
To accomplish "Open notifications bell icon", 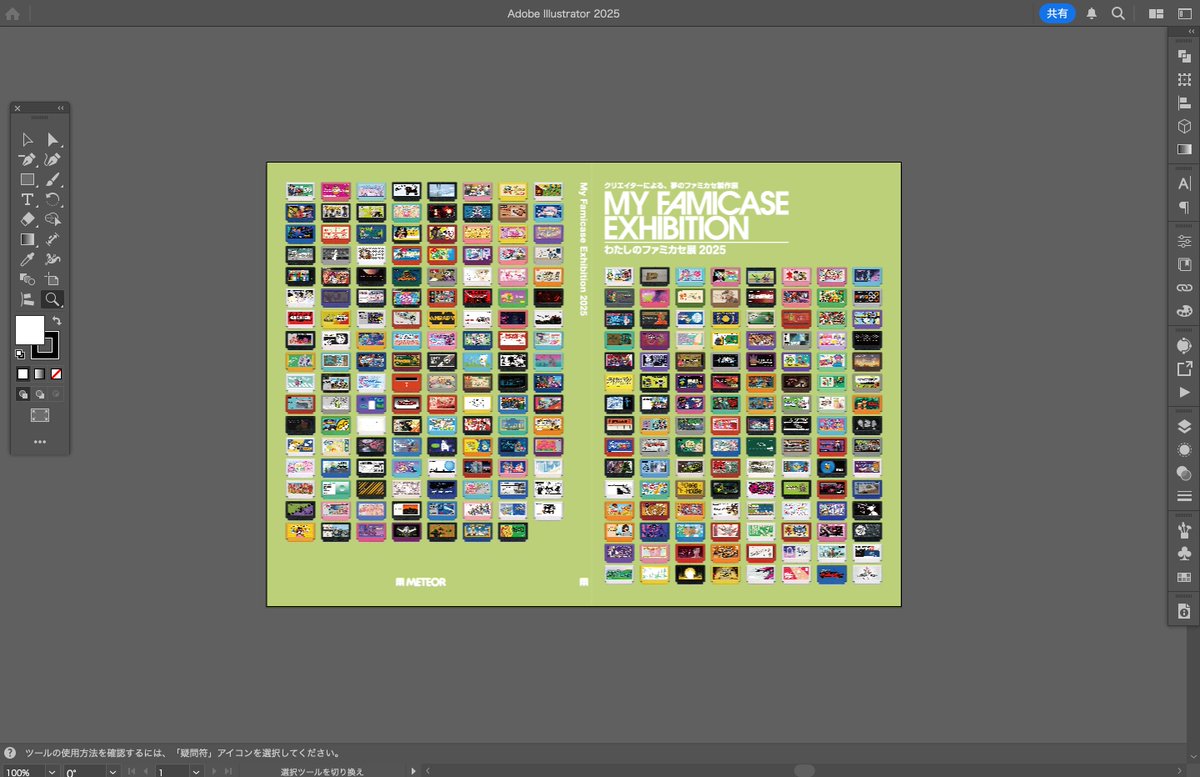I will pyautogui.click(x=1092, y=13).
